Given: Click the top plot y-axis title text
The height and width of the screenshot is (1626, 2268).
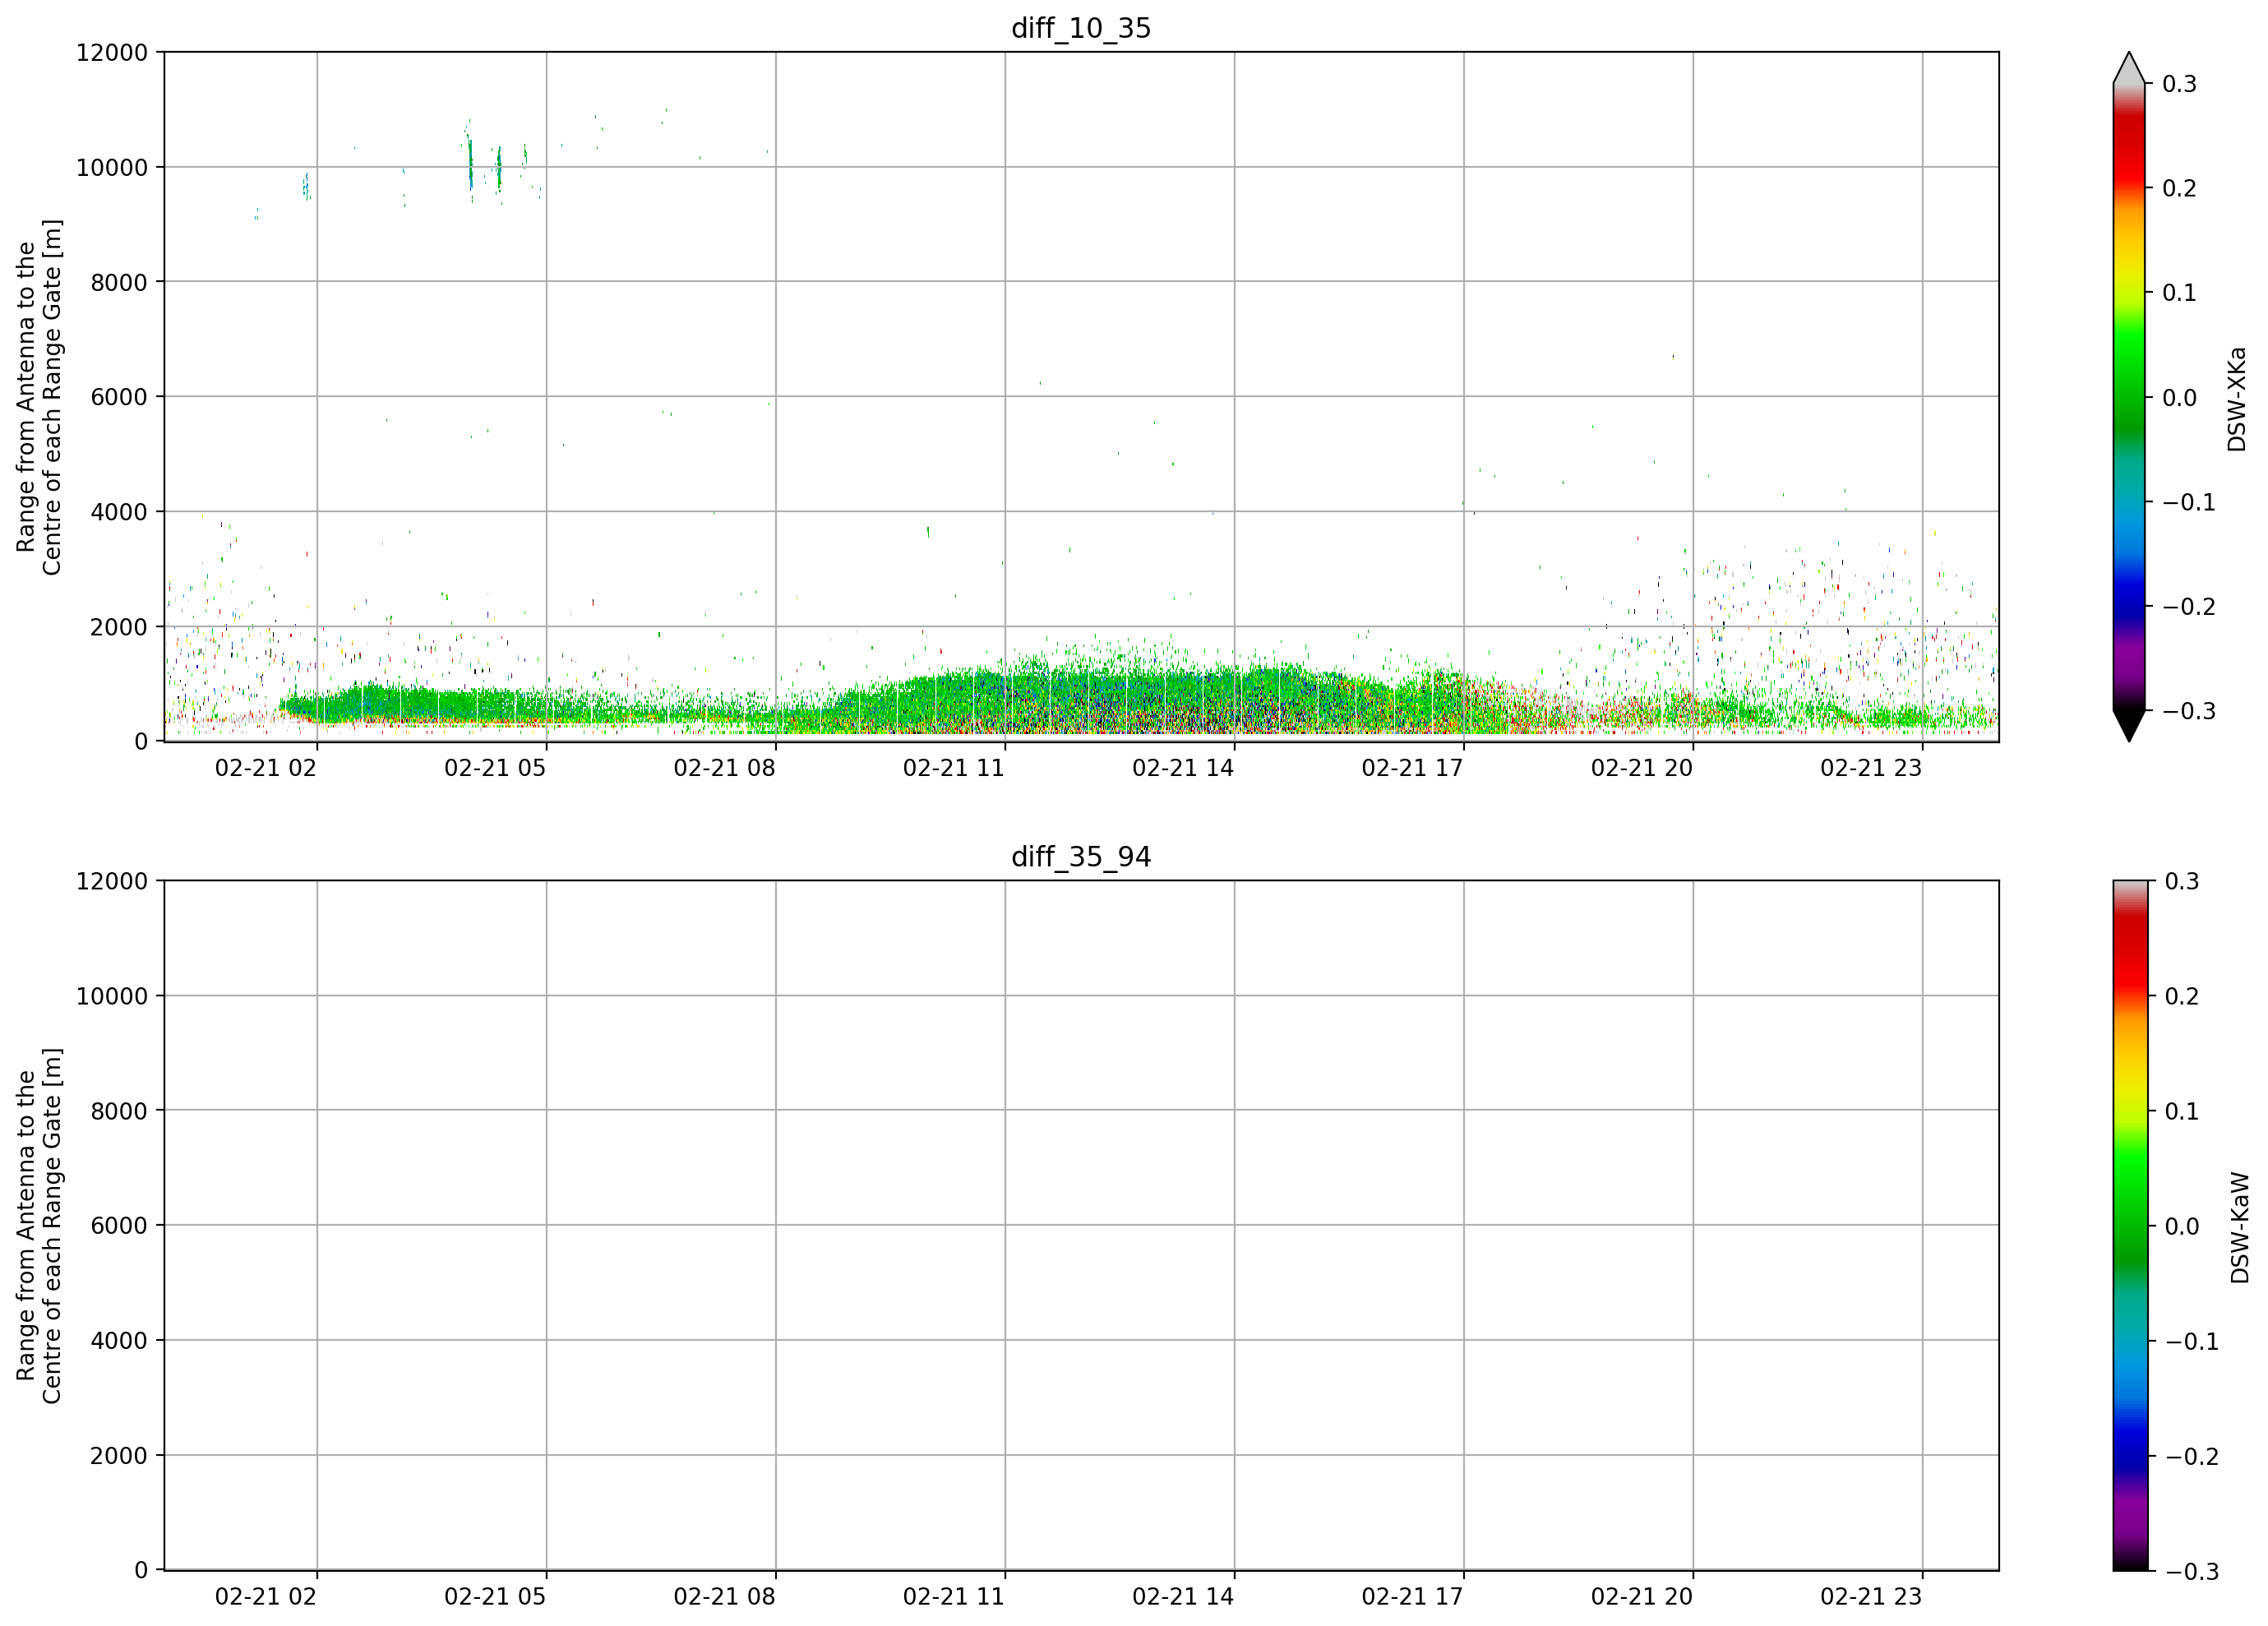Looking at the screenshot, I should [x=39, y=397].
